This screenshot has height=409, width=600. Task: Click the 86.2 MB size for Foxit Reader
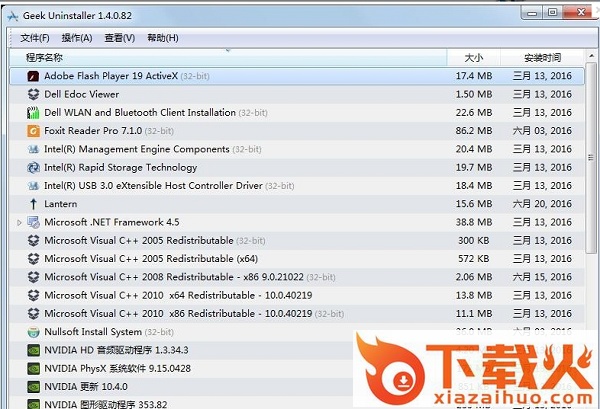tap(474, 131)
